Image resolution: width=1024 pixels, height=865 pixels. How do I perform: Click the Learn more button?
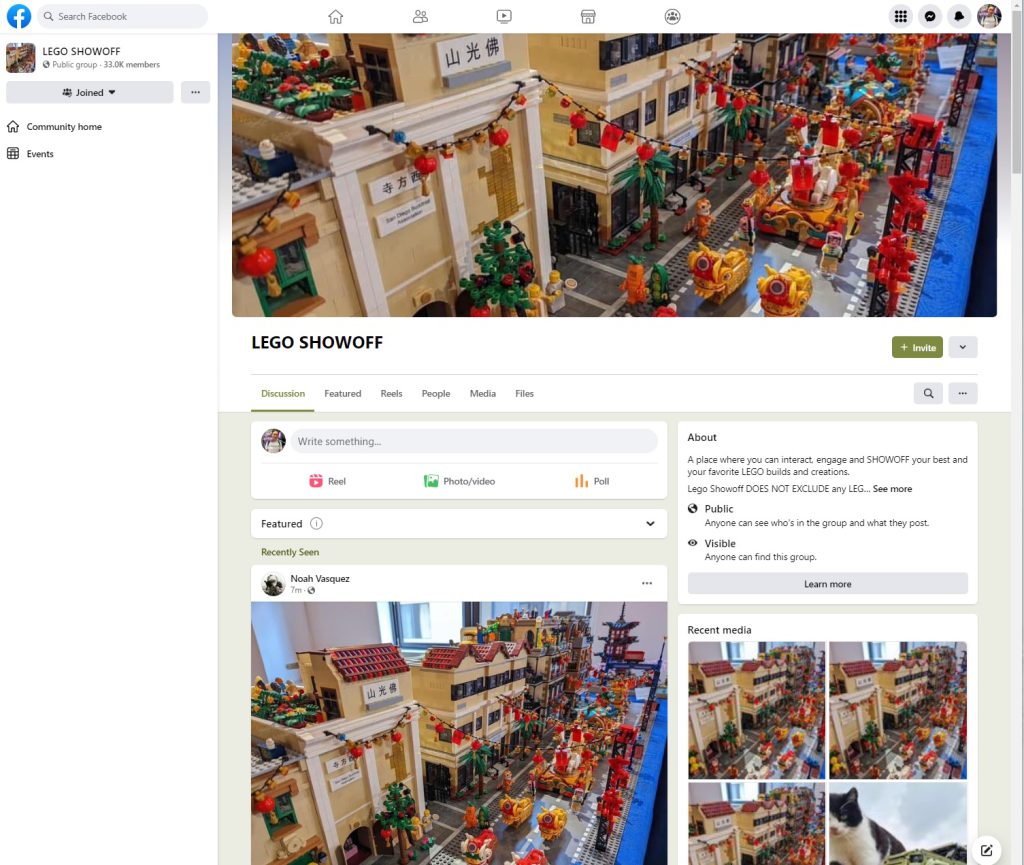point(827,584)
